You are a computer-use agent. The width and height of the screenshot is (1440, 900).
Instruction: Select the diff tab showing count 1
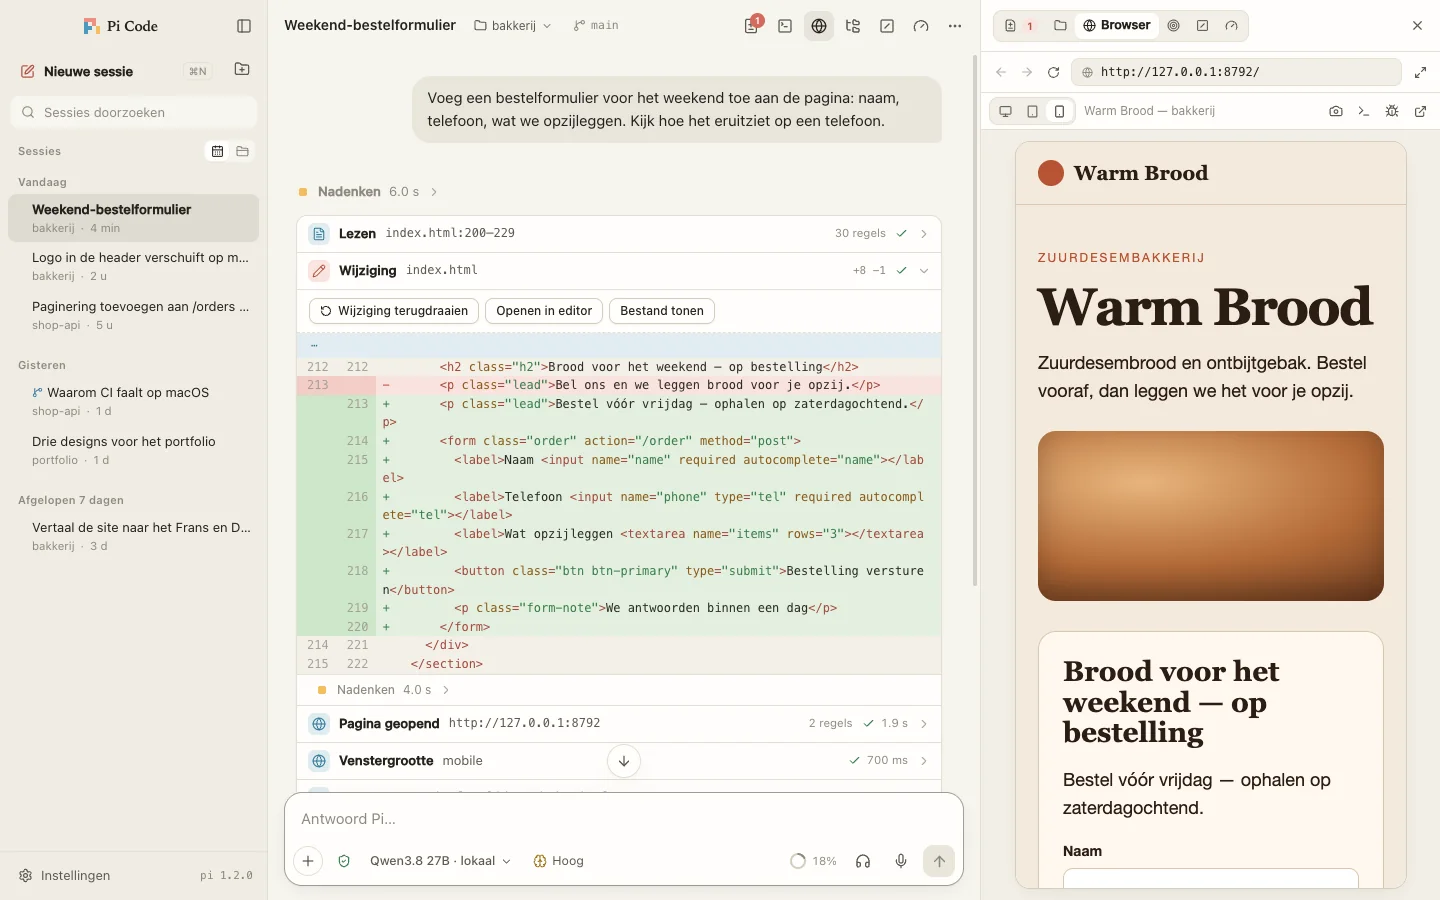(x=1019, y=26)
